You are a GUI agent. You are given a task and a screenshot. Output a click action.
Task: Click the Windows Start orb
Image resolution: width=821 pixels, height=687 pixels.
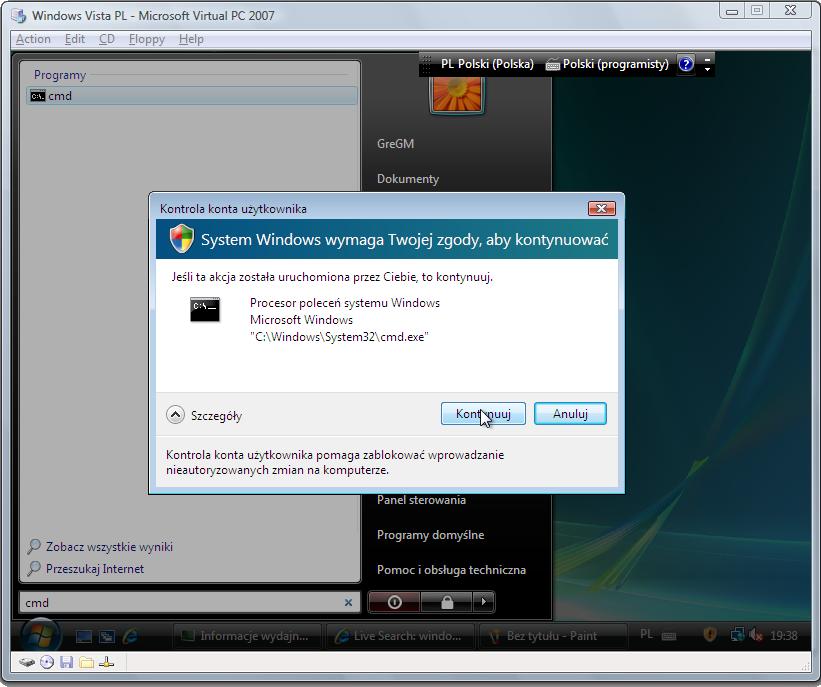(40, 635)
